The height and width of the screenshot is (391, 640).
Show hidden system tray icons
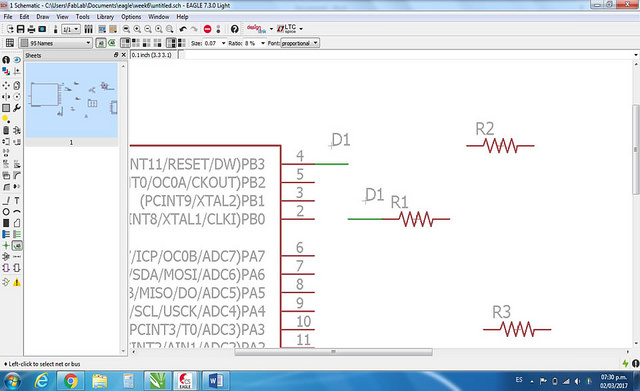pos(532,381)
